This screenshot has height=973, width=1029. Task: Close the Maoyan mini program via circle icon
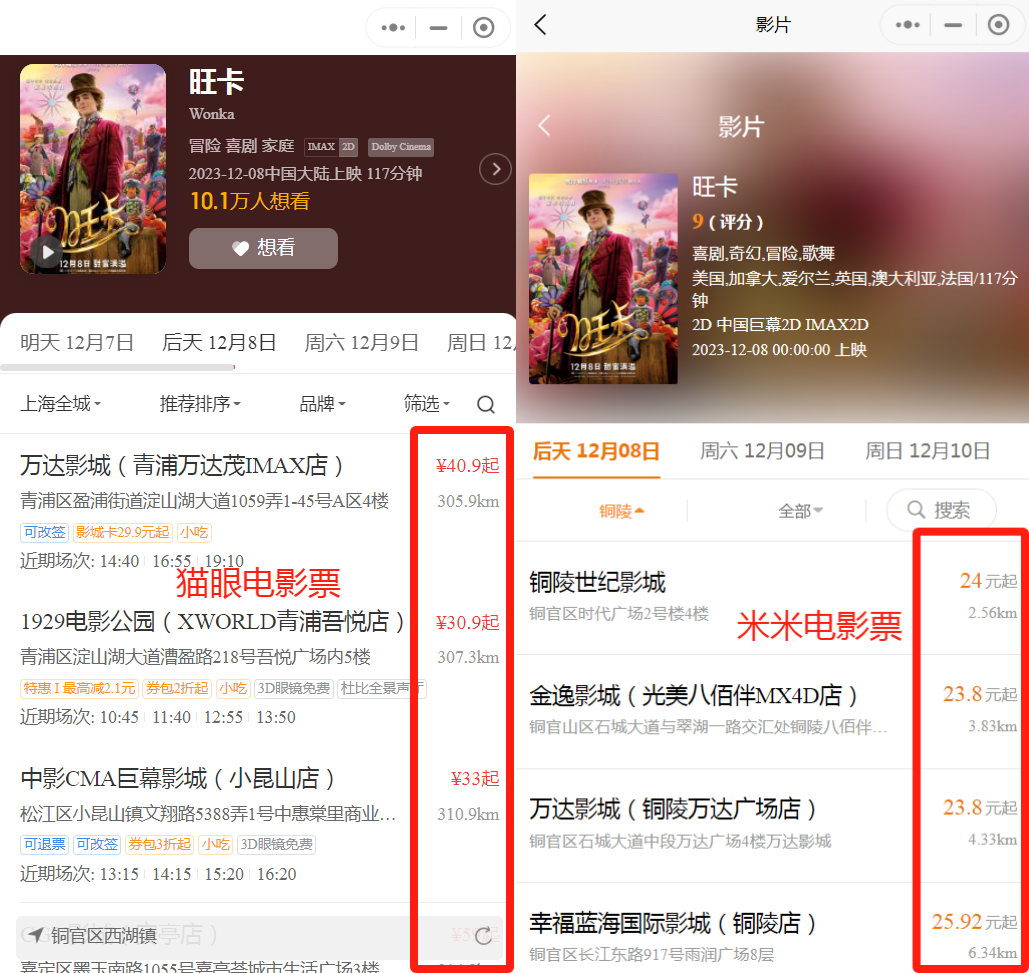(484, 28)
